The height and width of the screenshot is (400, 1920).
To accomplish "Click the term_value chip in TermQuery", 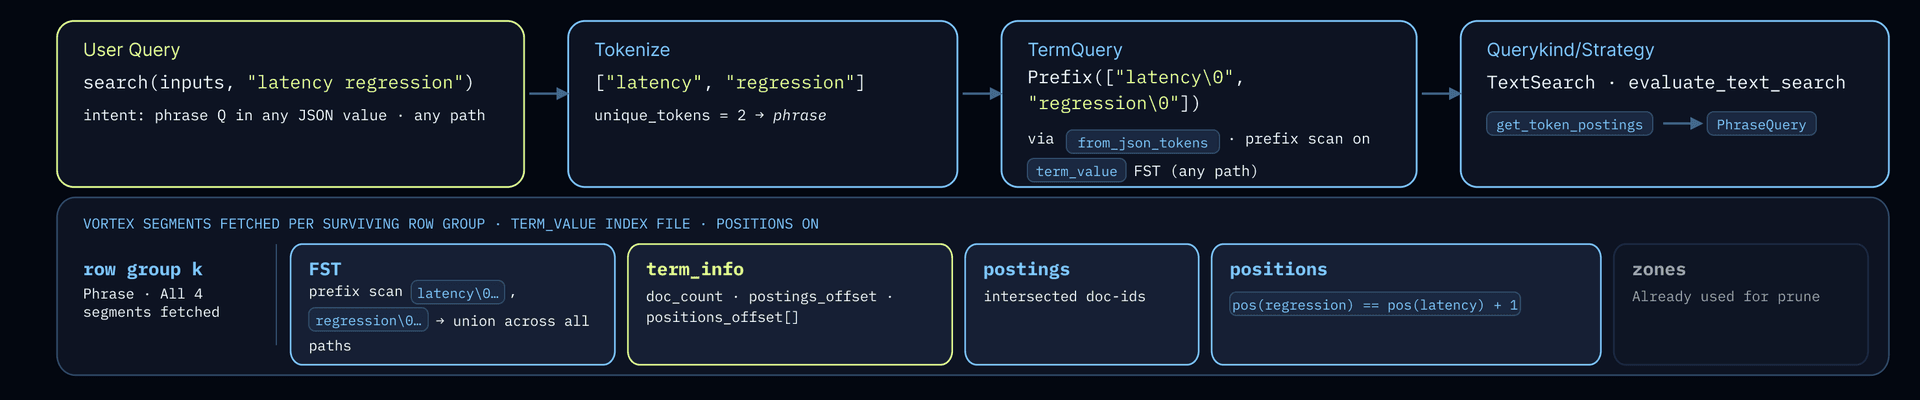I will point(1076,171).
